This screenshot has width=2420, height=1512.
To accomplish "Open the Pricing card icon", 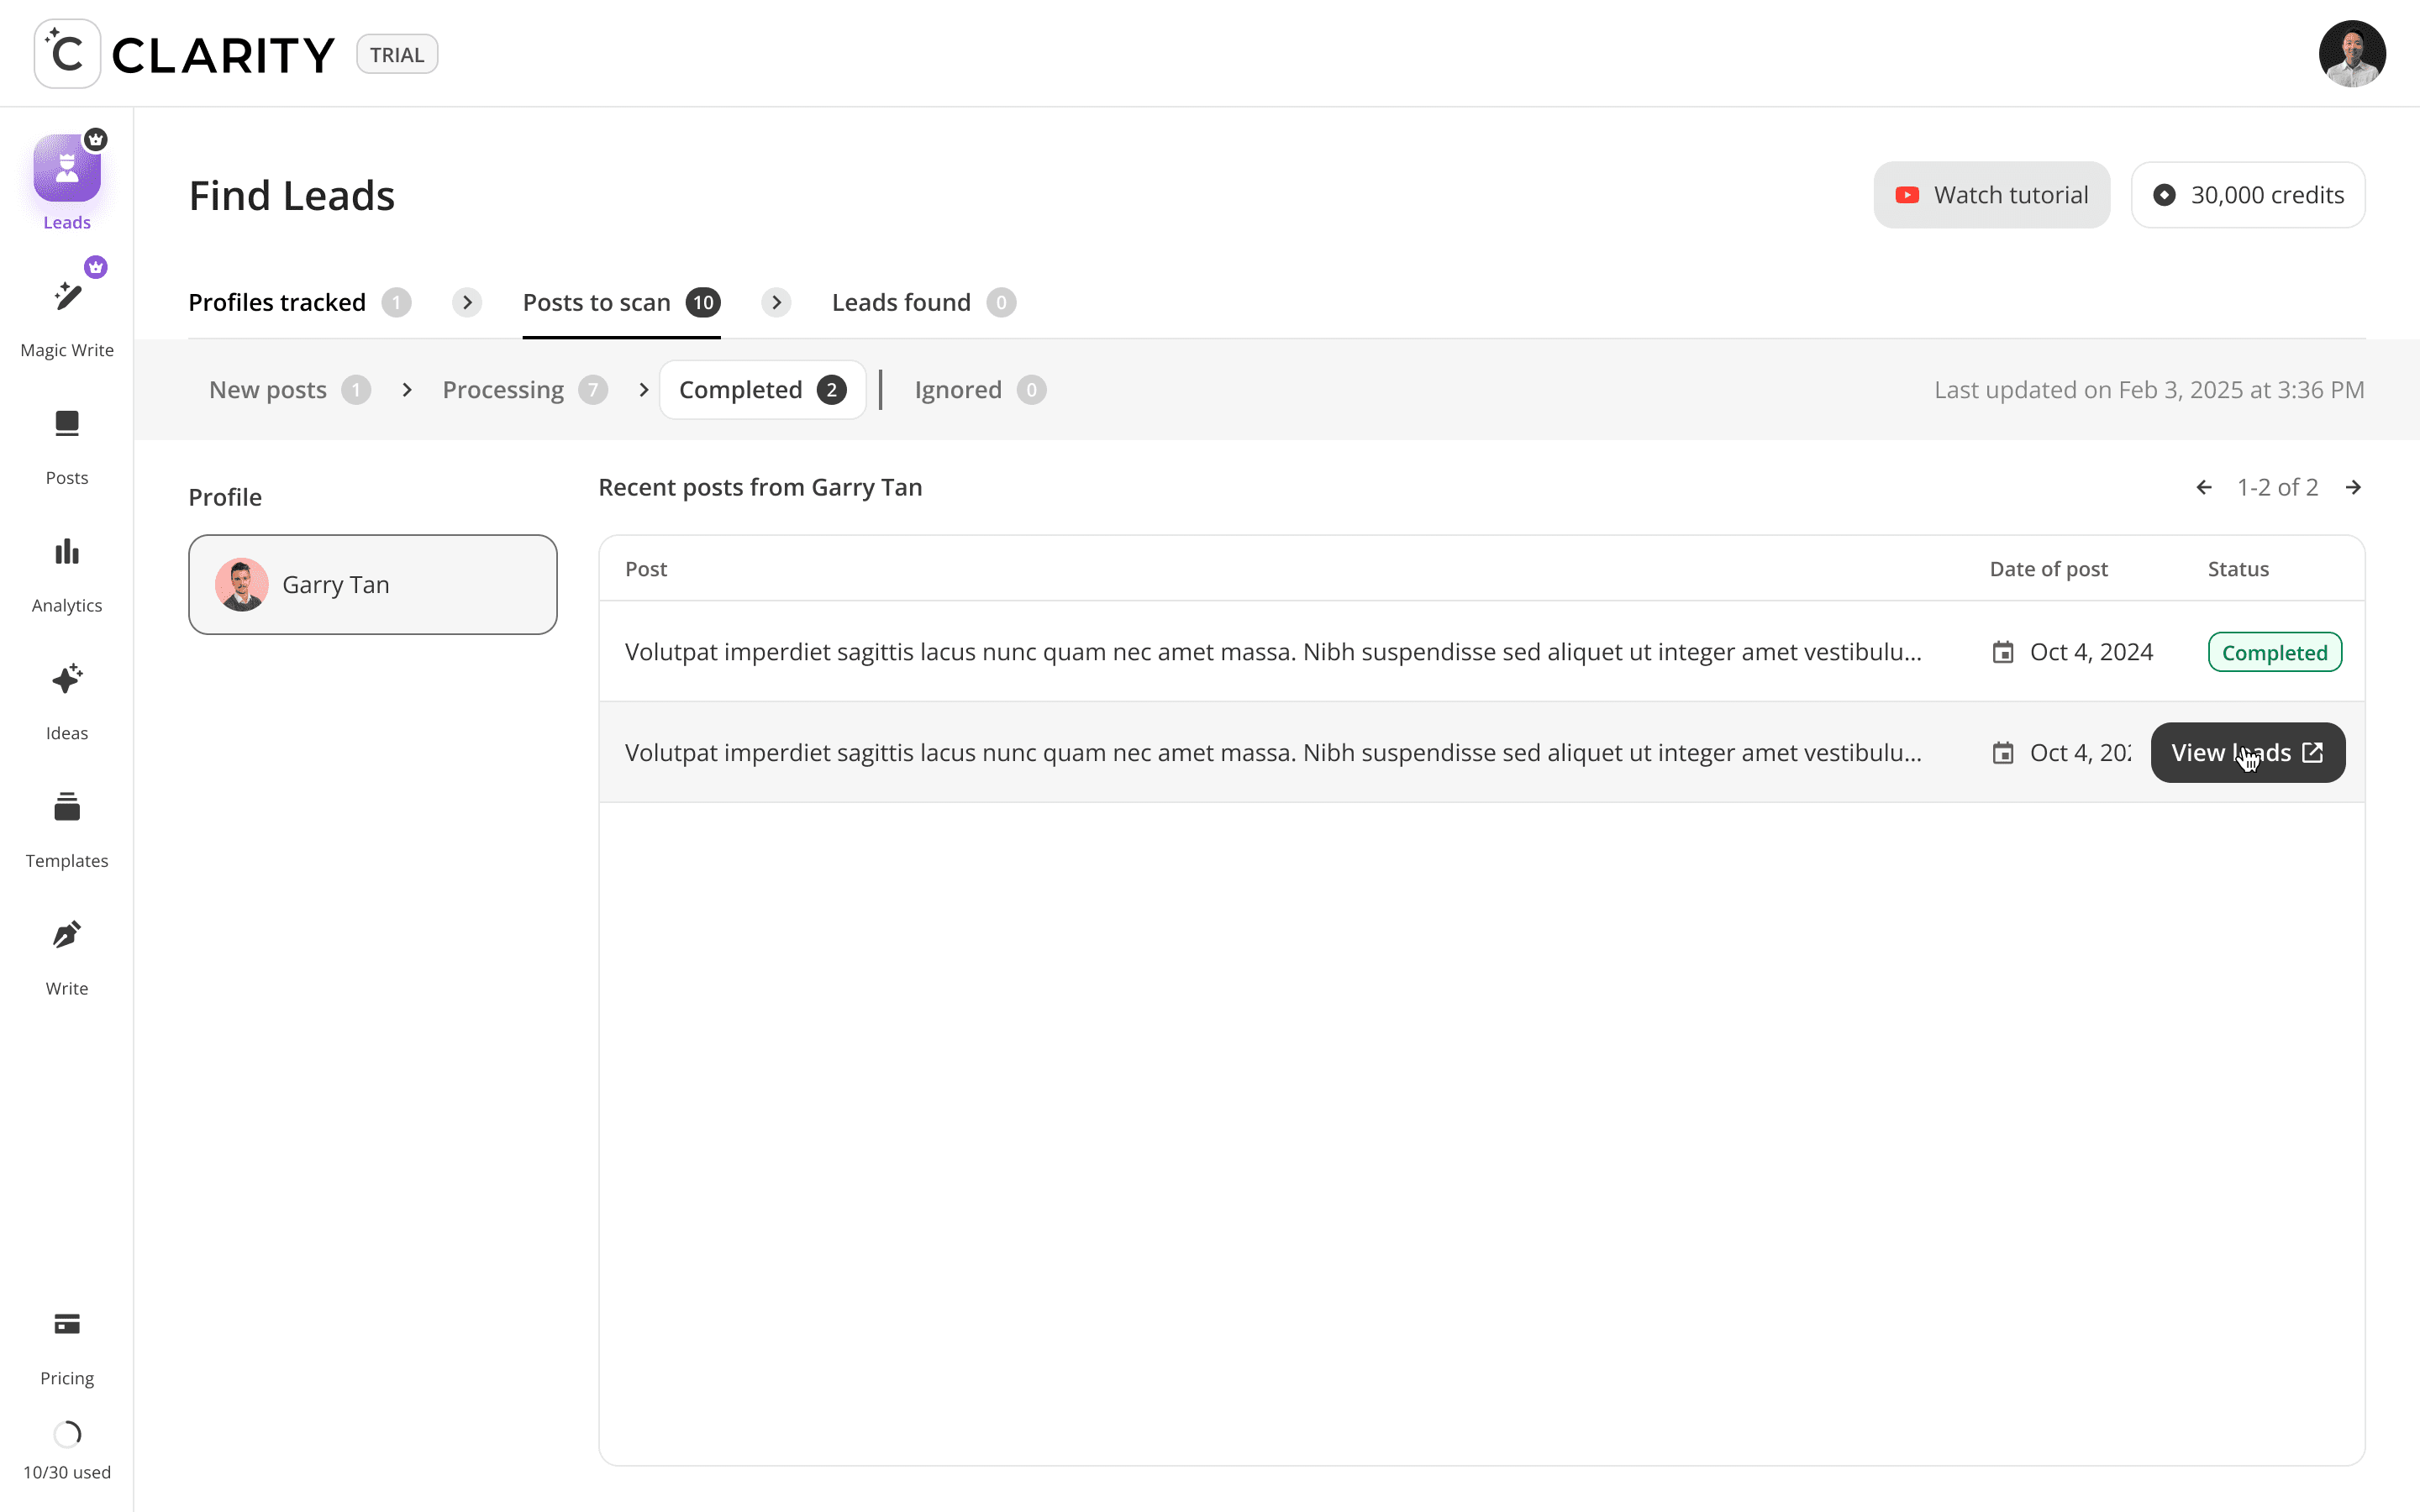I will [67, 1324].
